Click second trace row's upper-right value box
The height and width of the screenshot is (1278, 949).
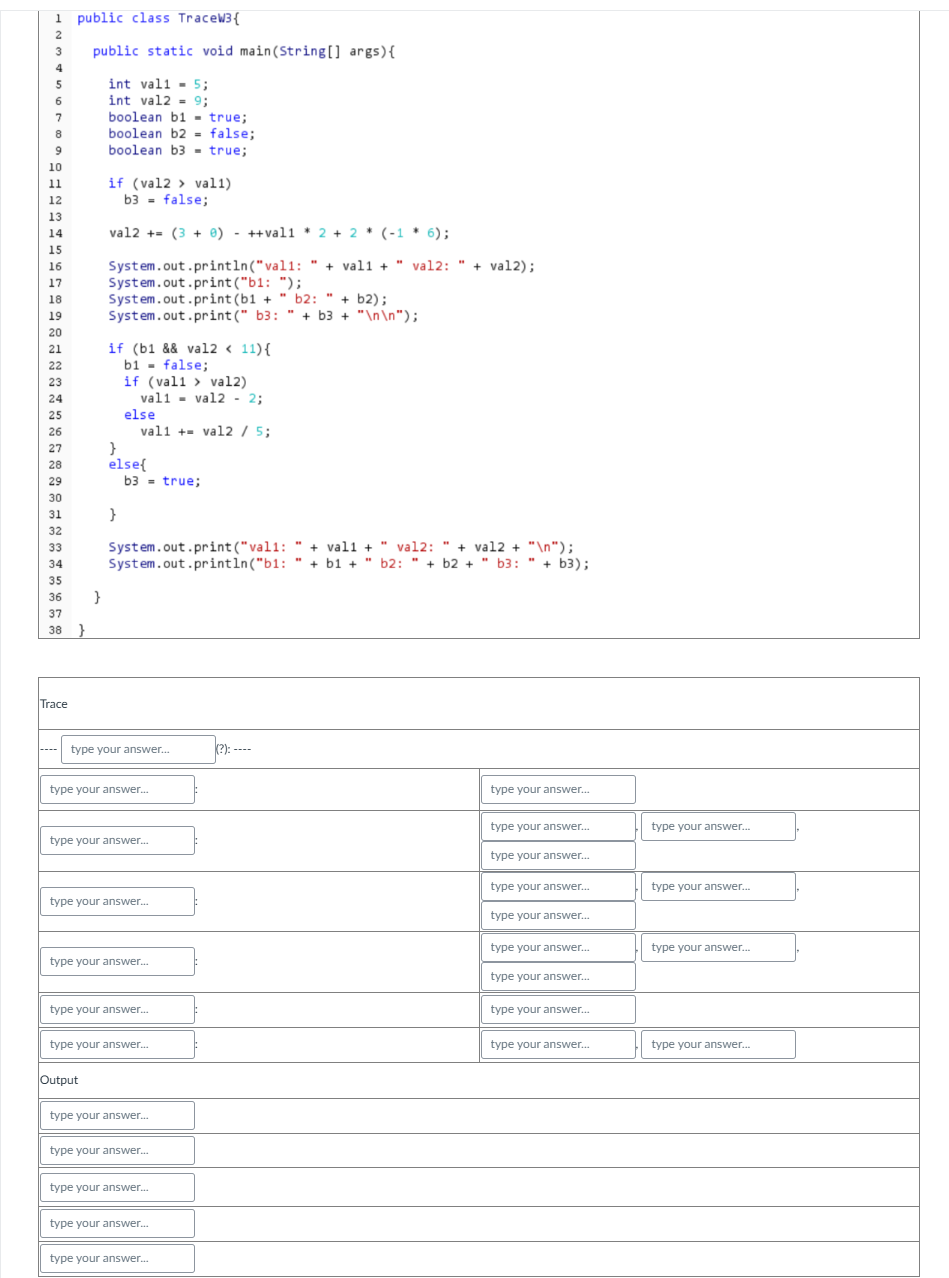pos(719,826)
